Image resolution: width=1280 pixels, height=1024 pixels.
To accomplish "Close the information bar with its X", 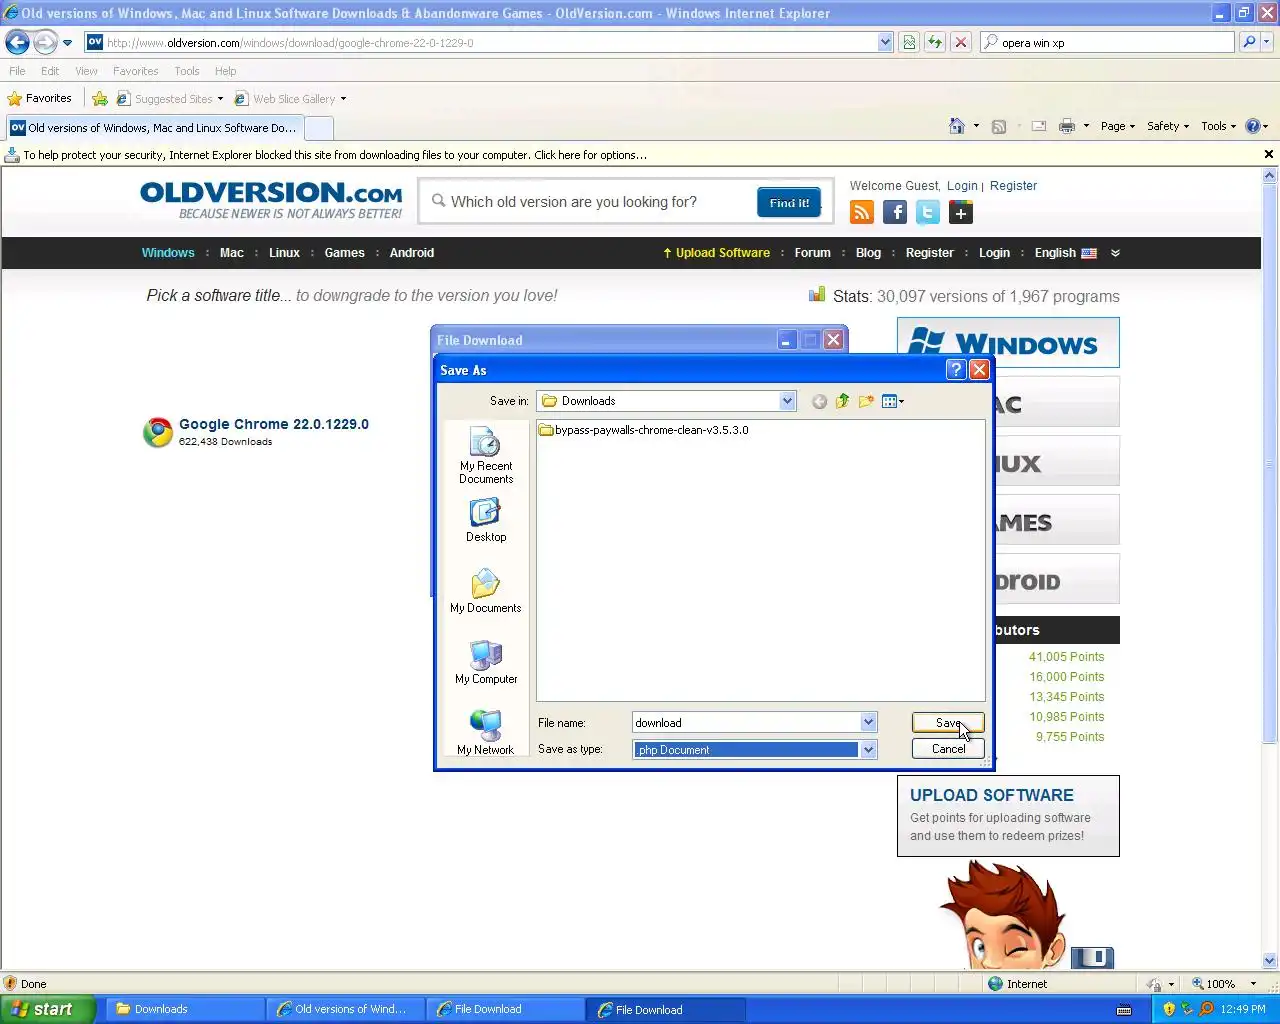I will pos(1269,154).
